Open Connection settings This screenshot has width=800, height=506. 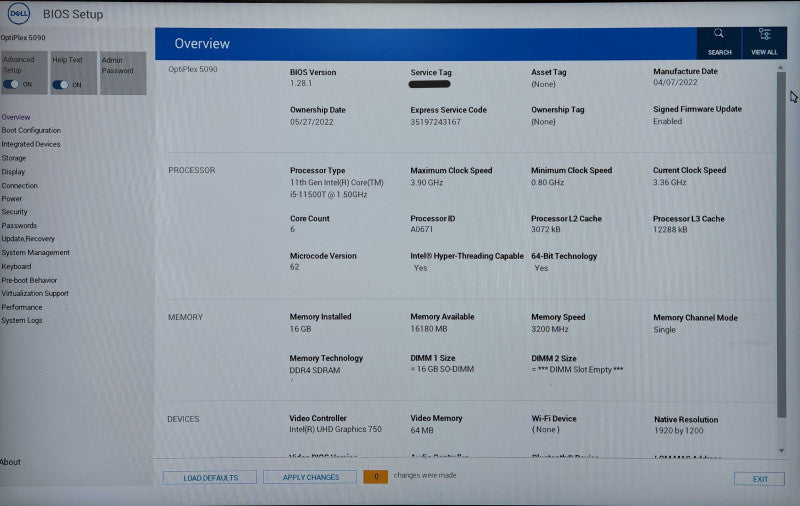19,186
